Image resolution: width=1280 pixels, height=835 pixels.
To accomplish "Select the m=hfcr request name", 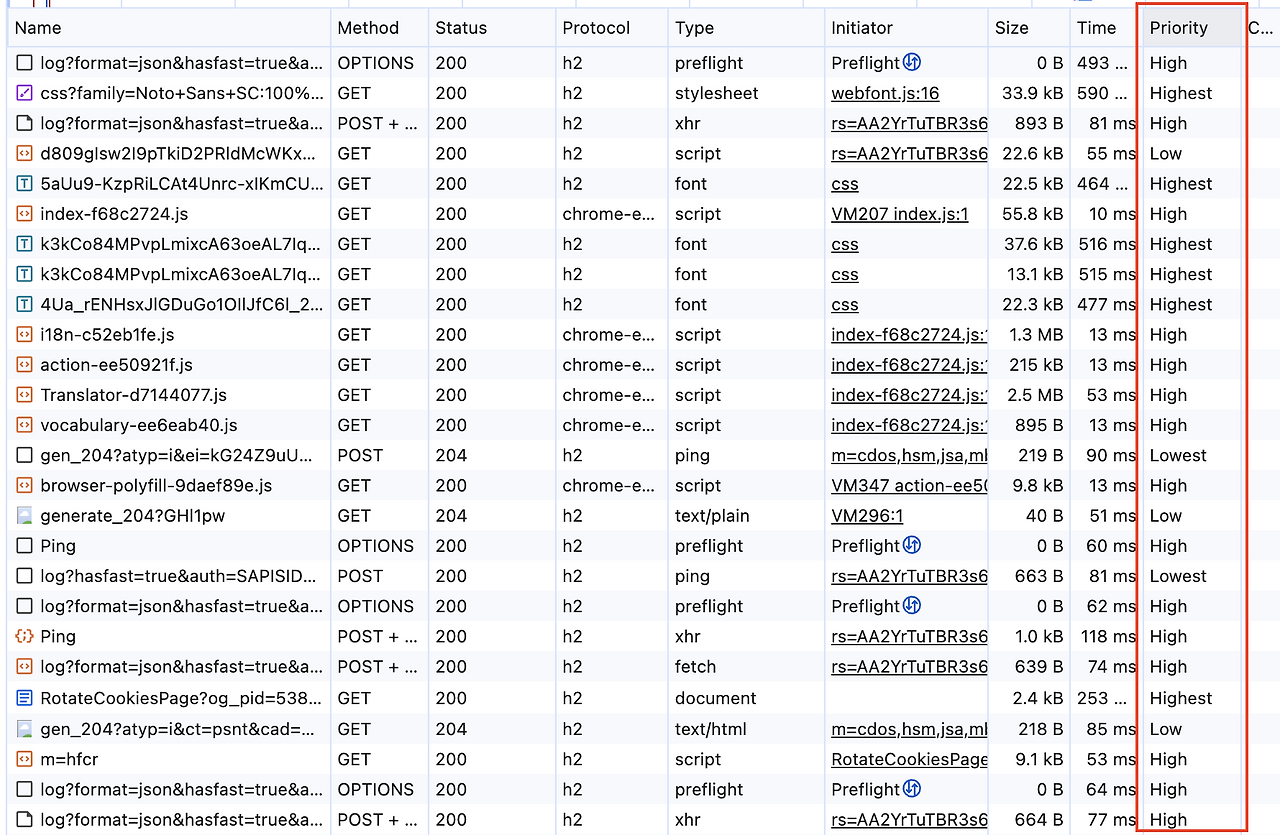I will (69, 759).
